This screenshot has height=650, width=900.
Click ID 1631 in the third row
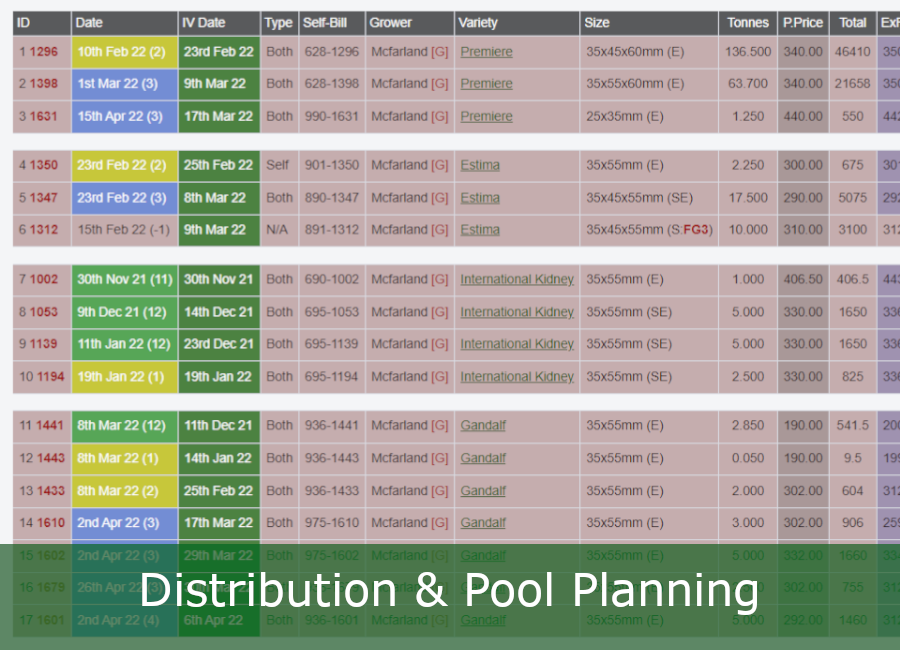tap(43, 117)
